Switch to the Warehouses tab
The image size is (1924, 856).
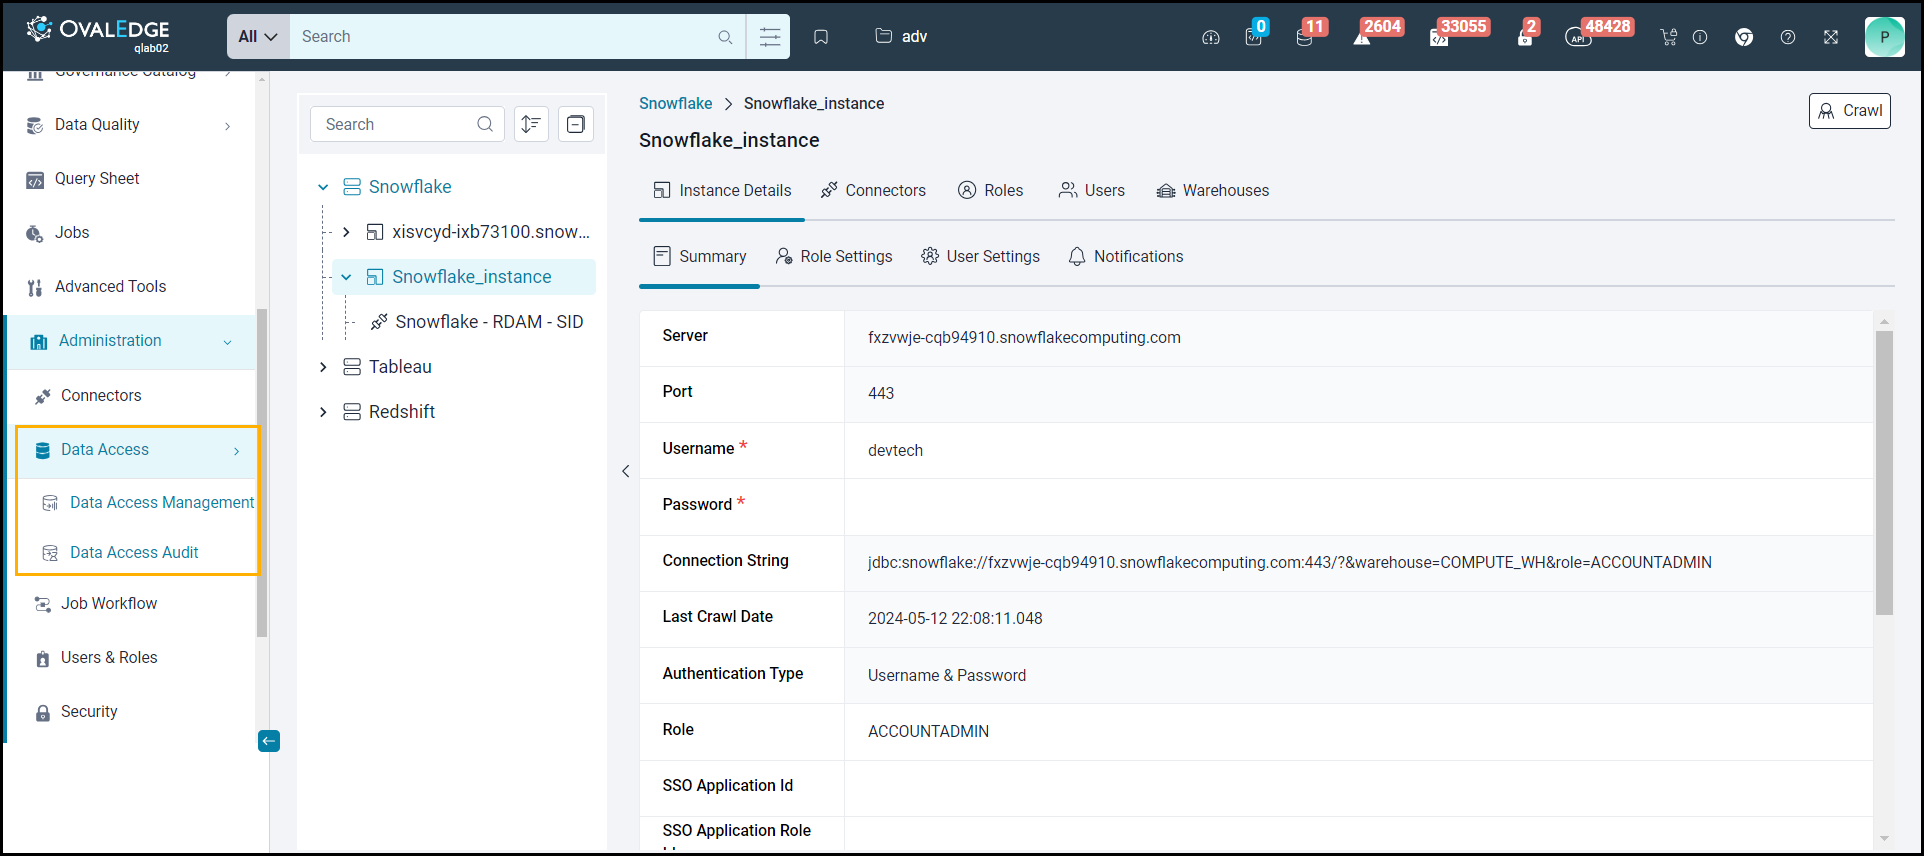(1213, 190)
